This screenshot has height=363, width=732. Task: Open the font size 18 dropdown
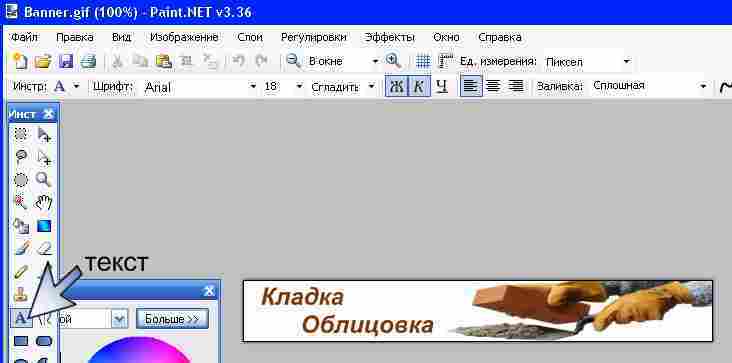point(299,87)
